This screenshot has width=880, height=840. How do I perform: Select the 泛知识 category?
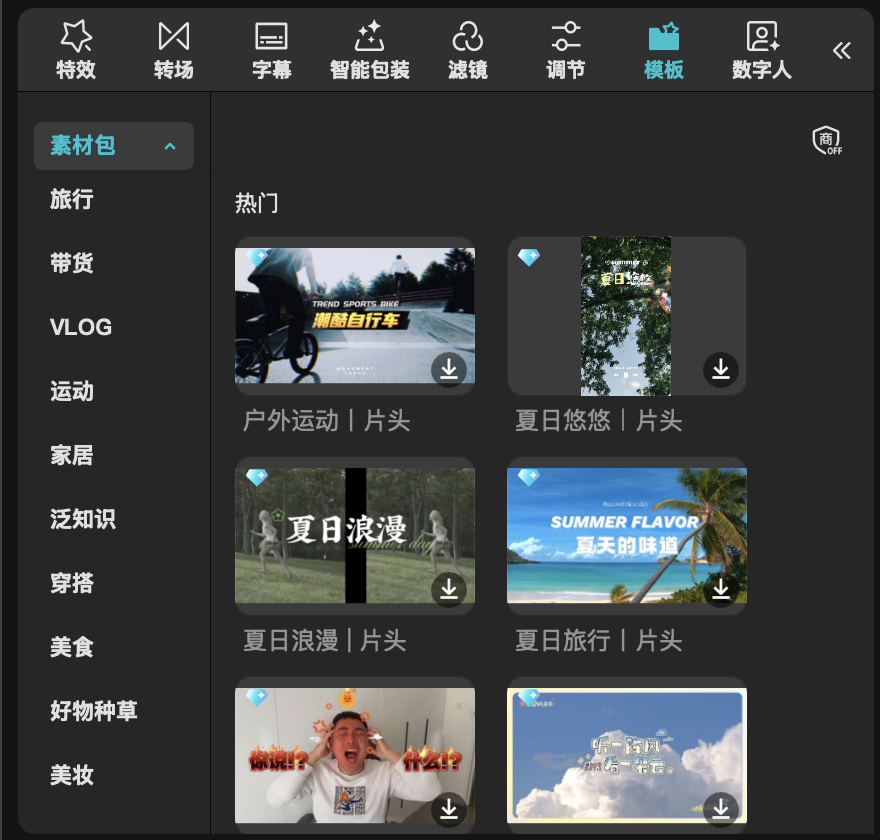pyautogui.click(x=83, y=519)
